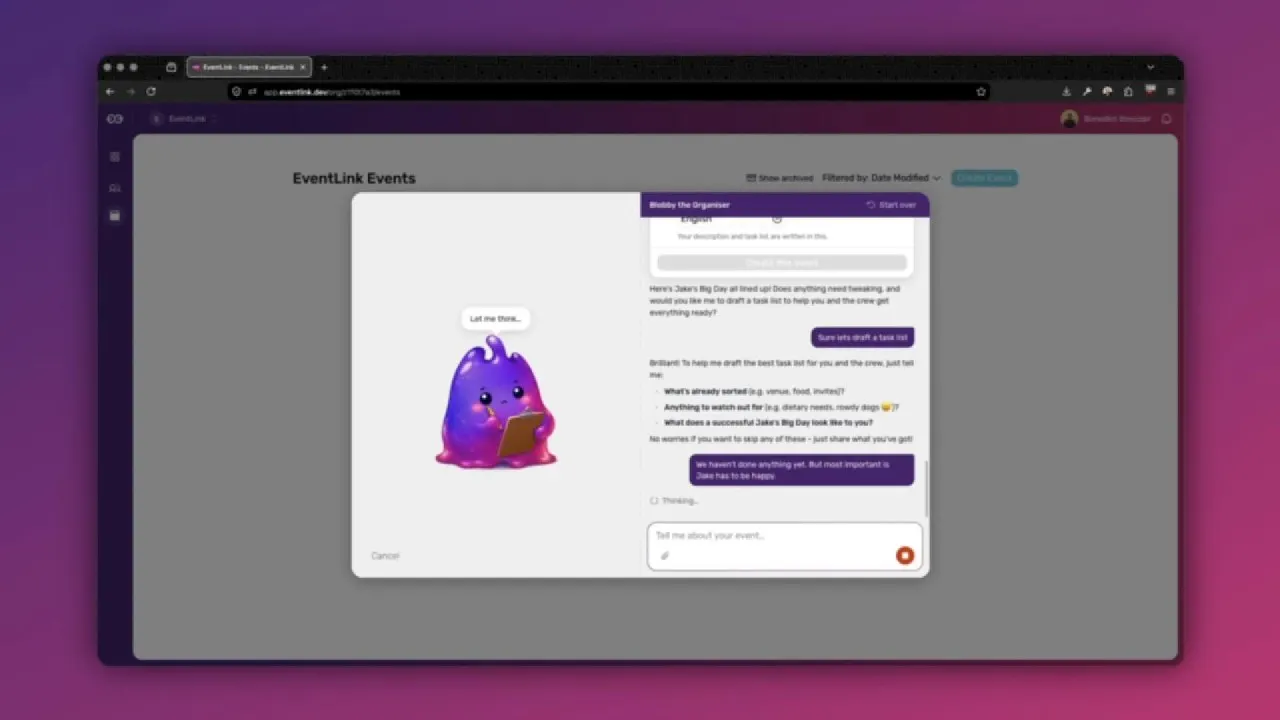Click the Blobby mascot illustration
The image size is (1280, 720).
click(x=495, y=402)
